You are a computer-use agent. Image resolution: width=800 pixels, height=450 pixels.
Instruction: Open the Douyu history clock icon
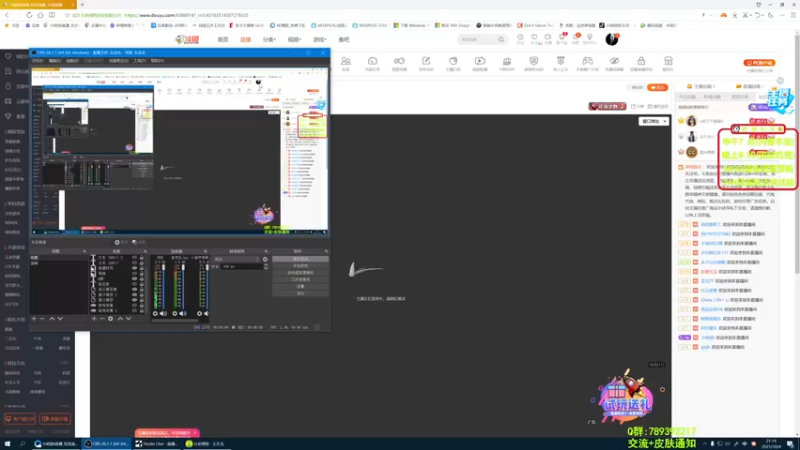[x=520, y=38]
